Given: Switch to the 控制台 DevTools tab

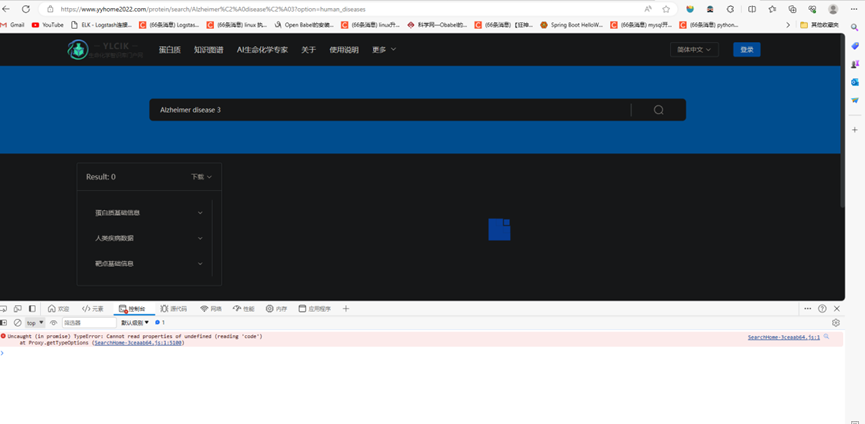Looking at the screenshot, I should (x=133, y=309).
